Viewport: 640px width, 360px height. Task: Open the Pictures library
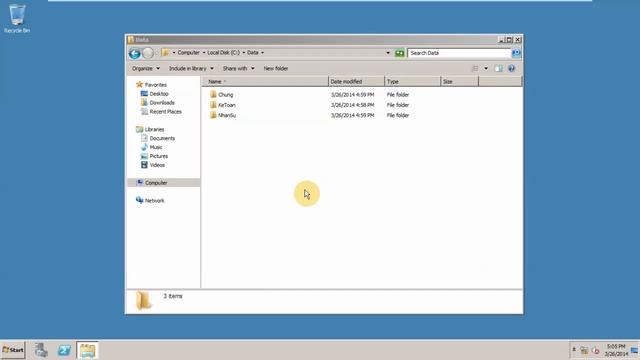[158, 156]
